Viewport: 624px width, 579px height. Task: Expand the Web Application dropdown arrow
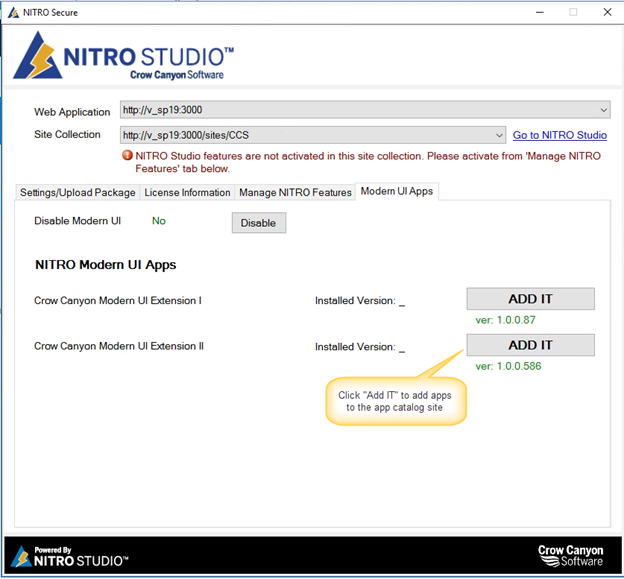tap(603, 110)
